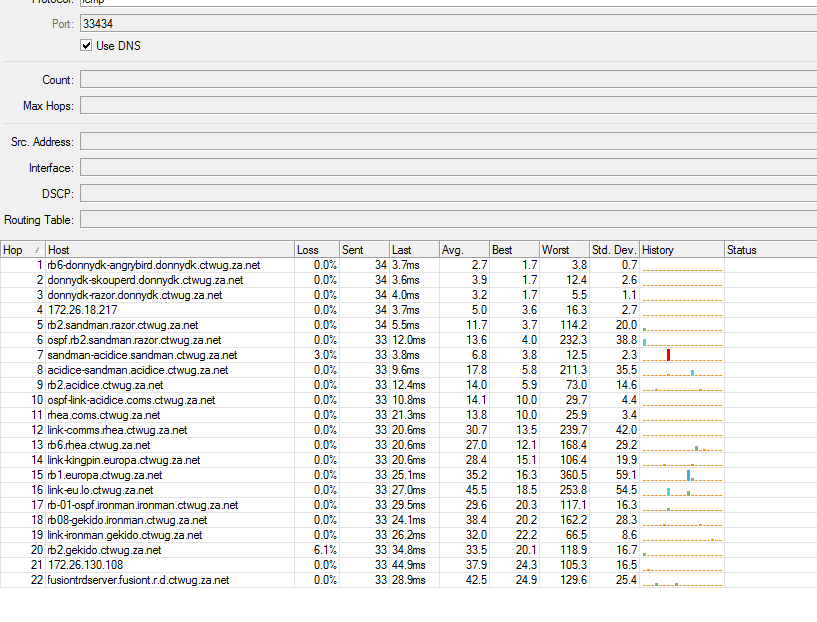The image size is (817, 622).
Task: Select host donnydk-skouperd.donnydk.ctwug.za.net
Action: pos(145,280)
